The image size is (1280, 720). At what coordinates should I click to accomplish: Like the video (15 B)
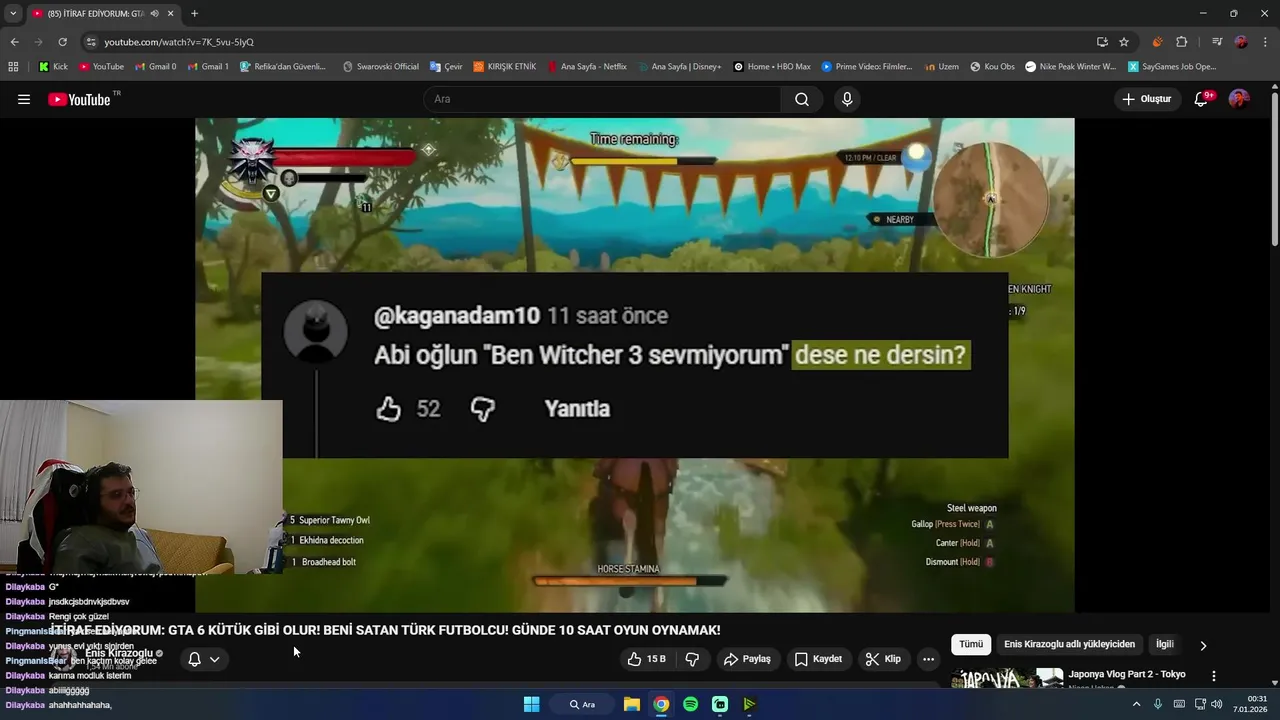click(646, 659)
